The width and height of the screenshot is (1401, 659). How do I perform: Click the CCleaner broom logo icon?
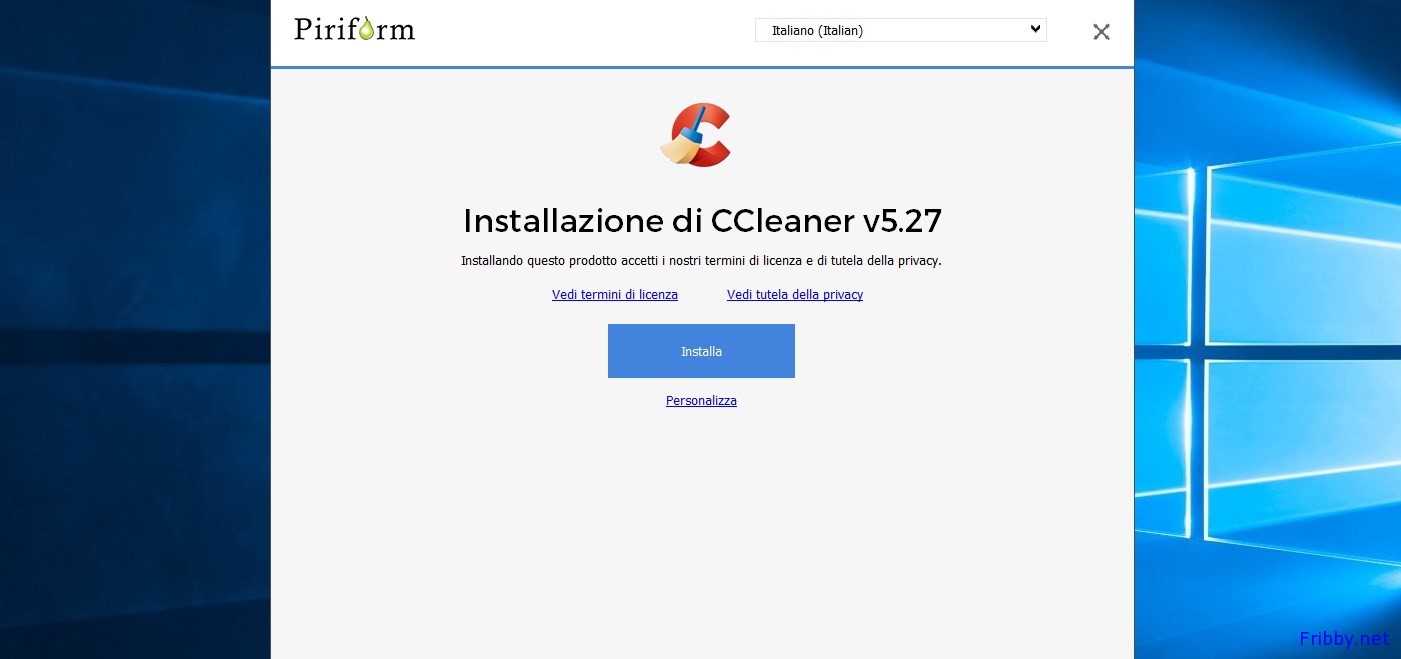(696, 135)
